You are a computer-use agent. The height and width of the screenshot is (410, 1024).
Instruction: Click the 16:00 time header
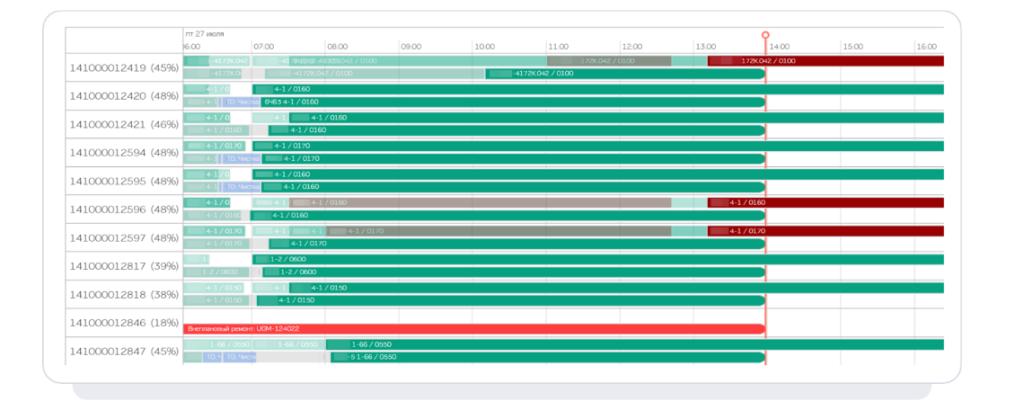927,47
